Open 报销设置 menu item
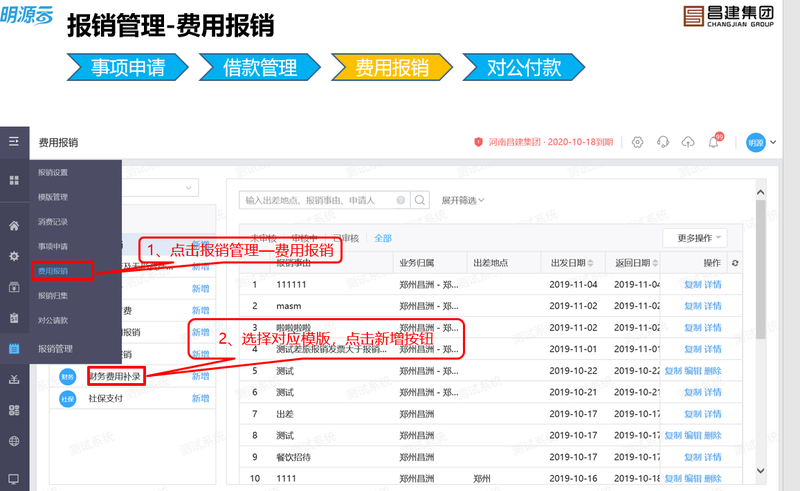 (x=53, y=173)
